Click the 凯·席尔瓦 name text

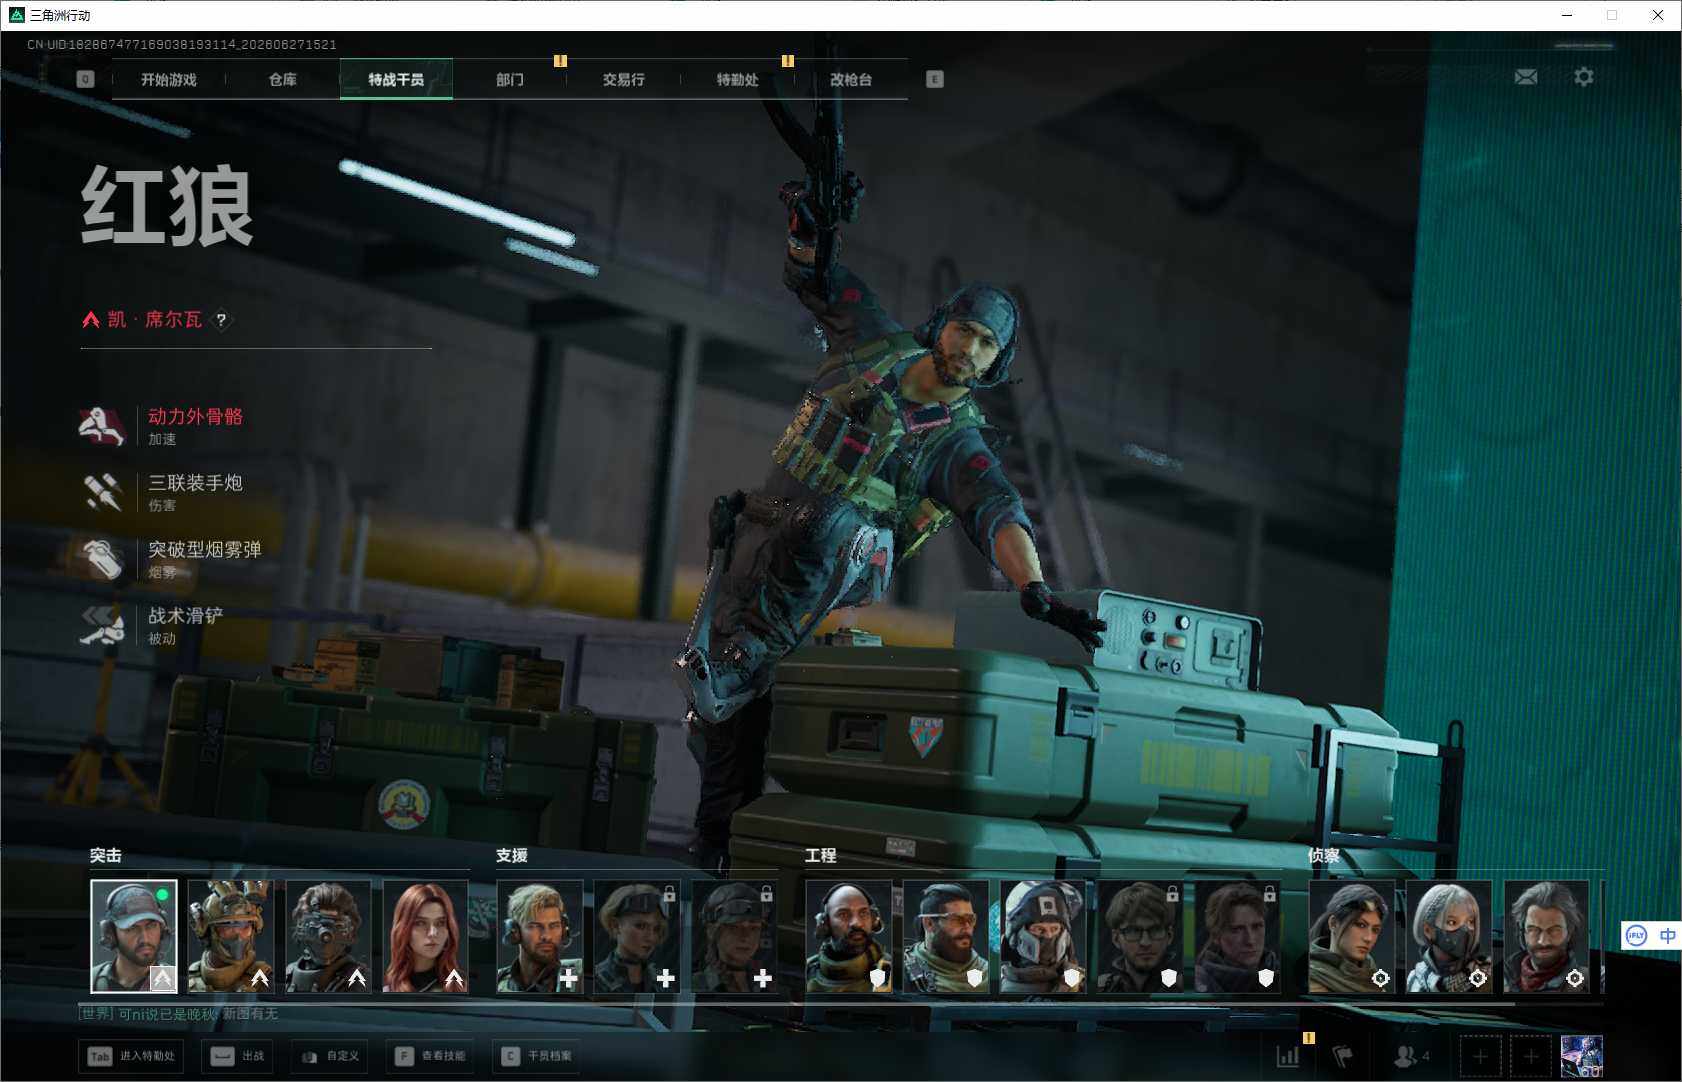coord(155,319)
